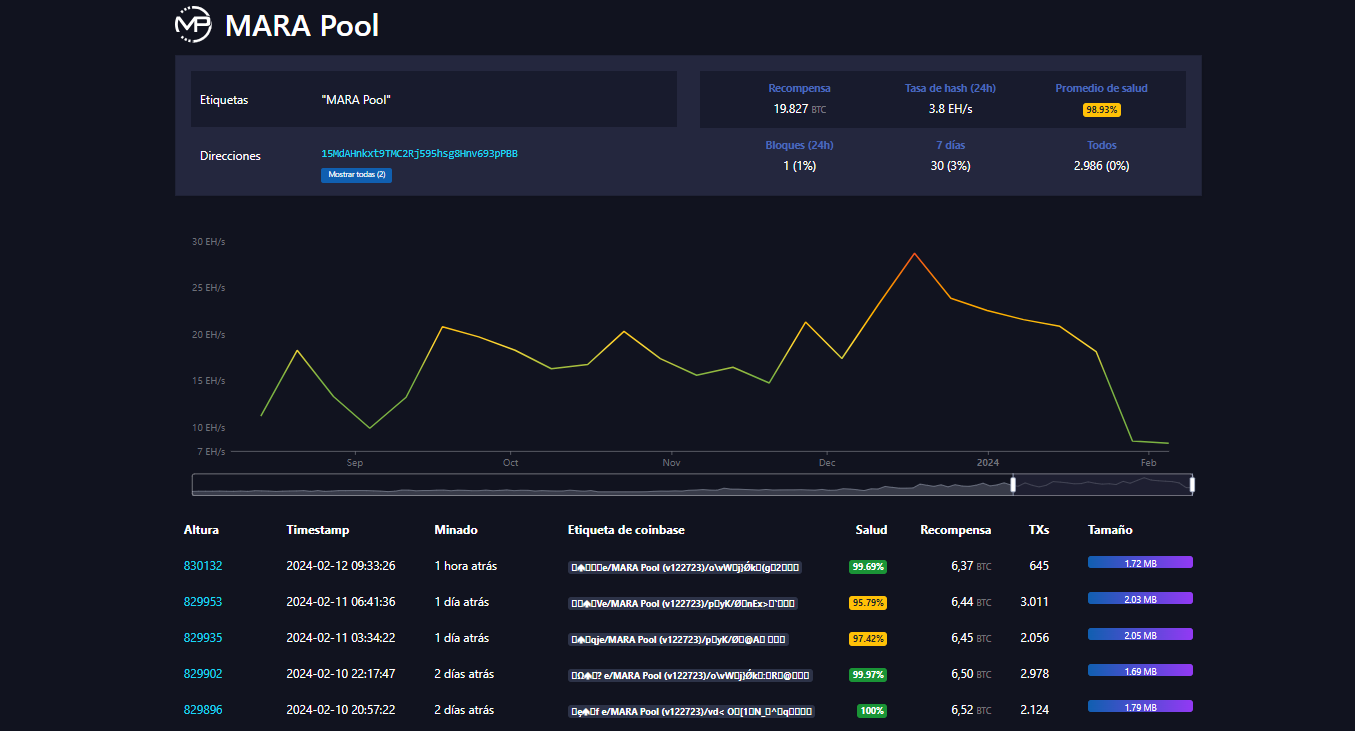The image size is (1355, 731).
Task: Open block height 829953
Action: pos(203,602)
